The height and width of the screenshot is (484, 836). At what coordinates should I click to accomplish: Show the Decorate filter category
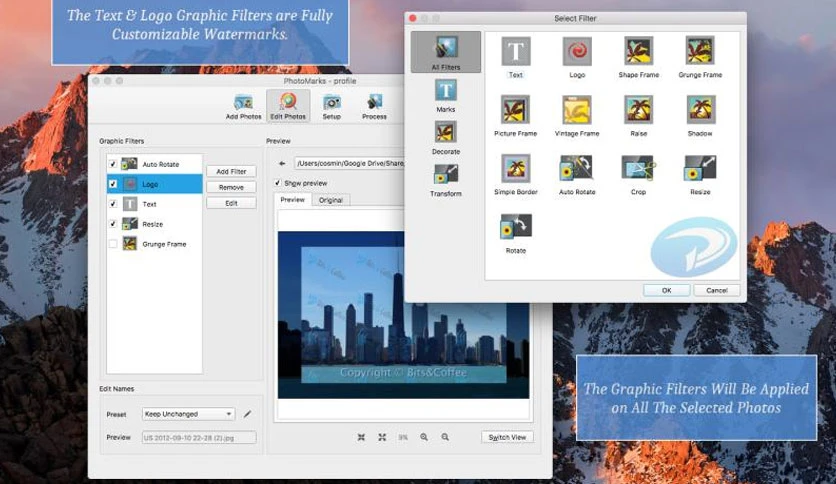446,138
